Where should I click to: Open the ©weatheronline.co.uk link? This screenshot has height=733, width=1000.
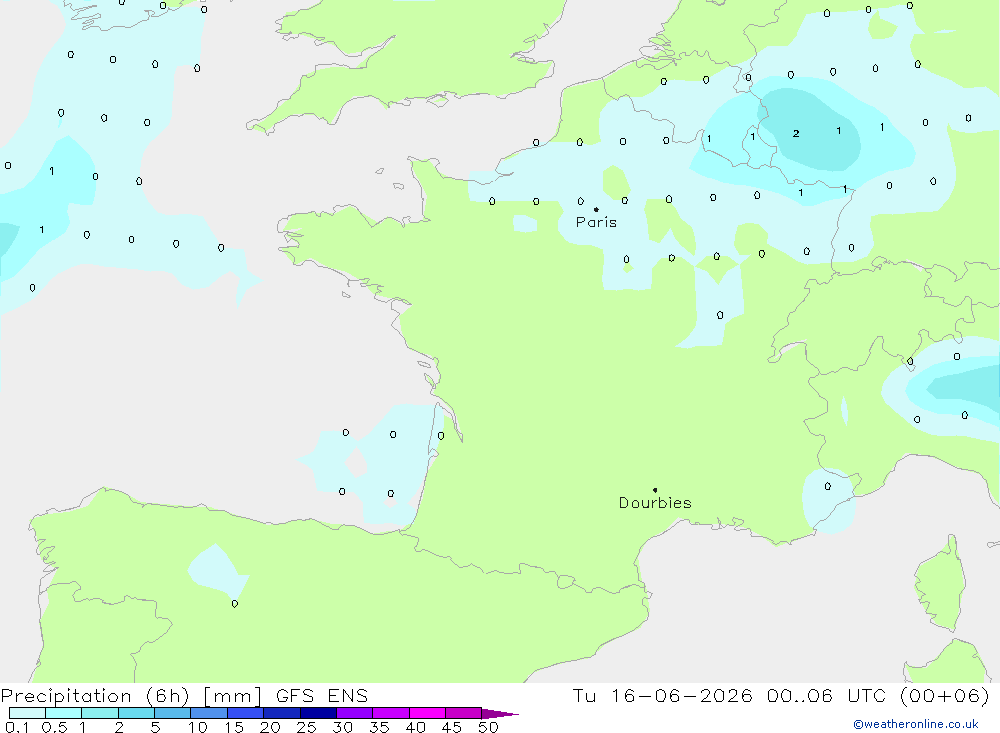(916, 724)
